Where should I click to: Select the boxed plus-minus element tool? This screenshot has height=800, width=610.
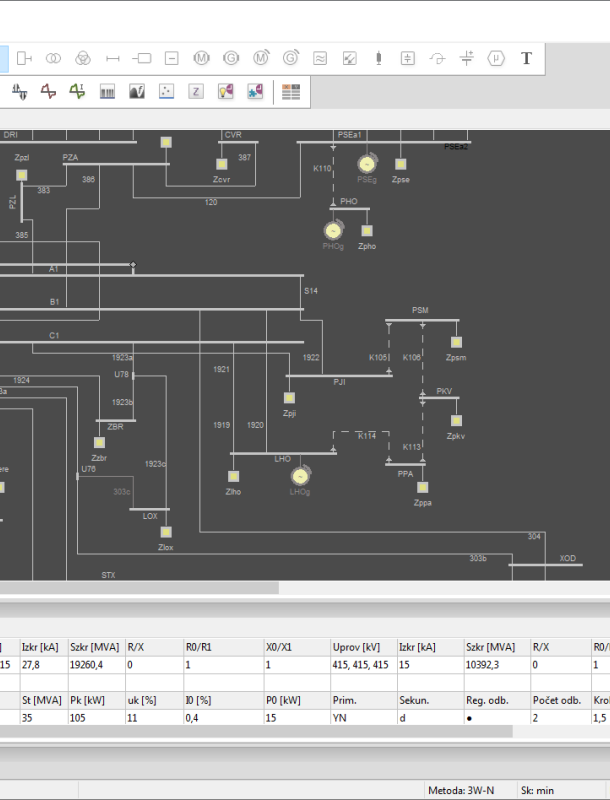[408, 58]
